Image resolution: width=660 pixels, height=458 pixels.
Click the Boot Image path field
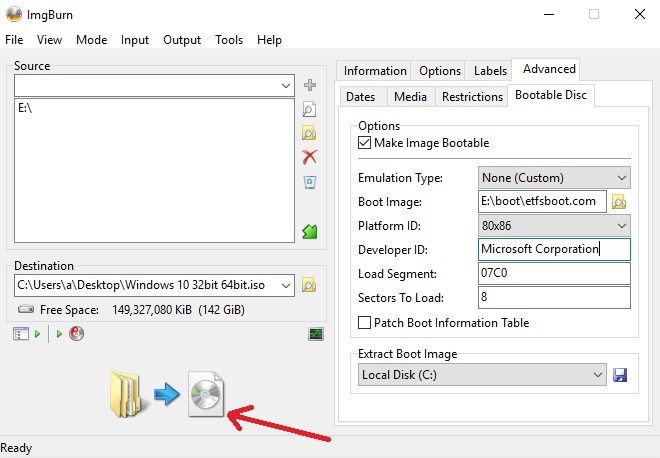542,201
